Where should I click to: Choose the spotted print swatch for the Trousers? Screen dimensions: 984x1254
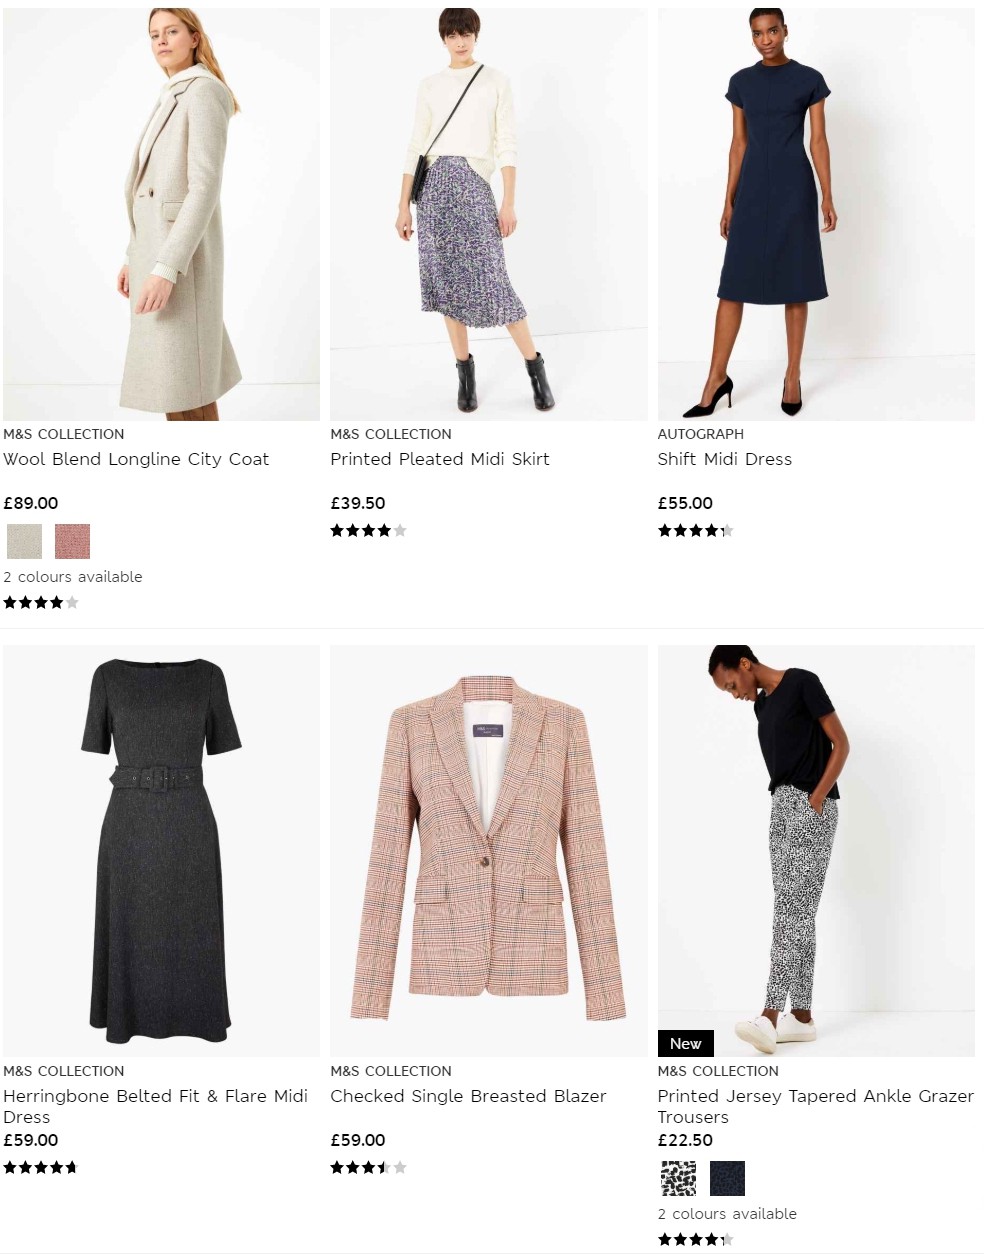point(678,1178)
